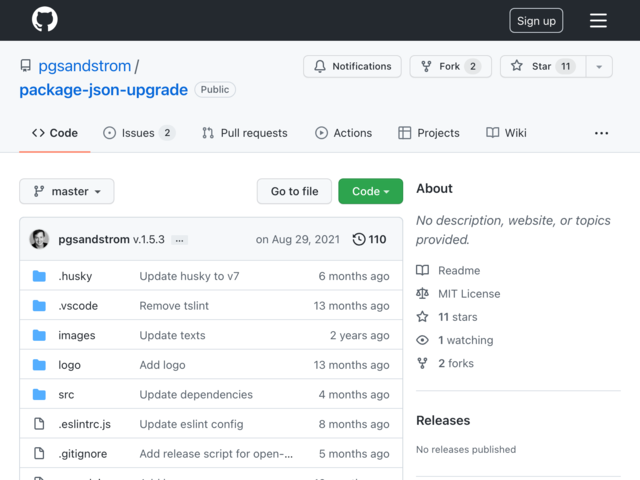
Task: Expand the Star lists dropdown arrow
Action: 599,66
